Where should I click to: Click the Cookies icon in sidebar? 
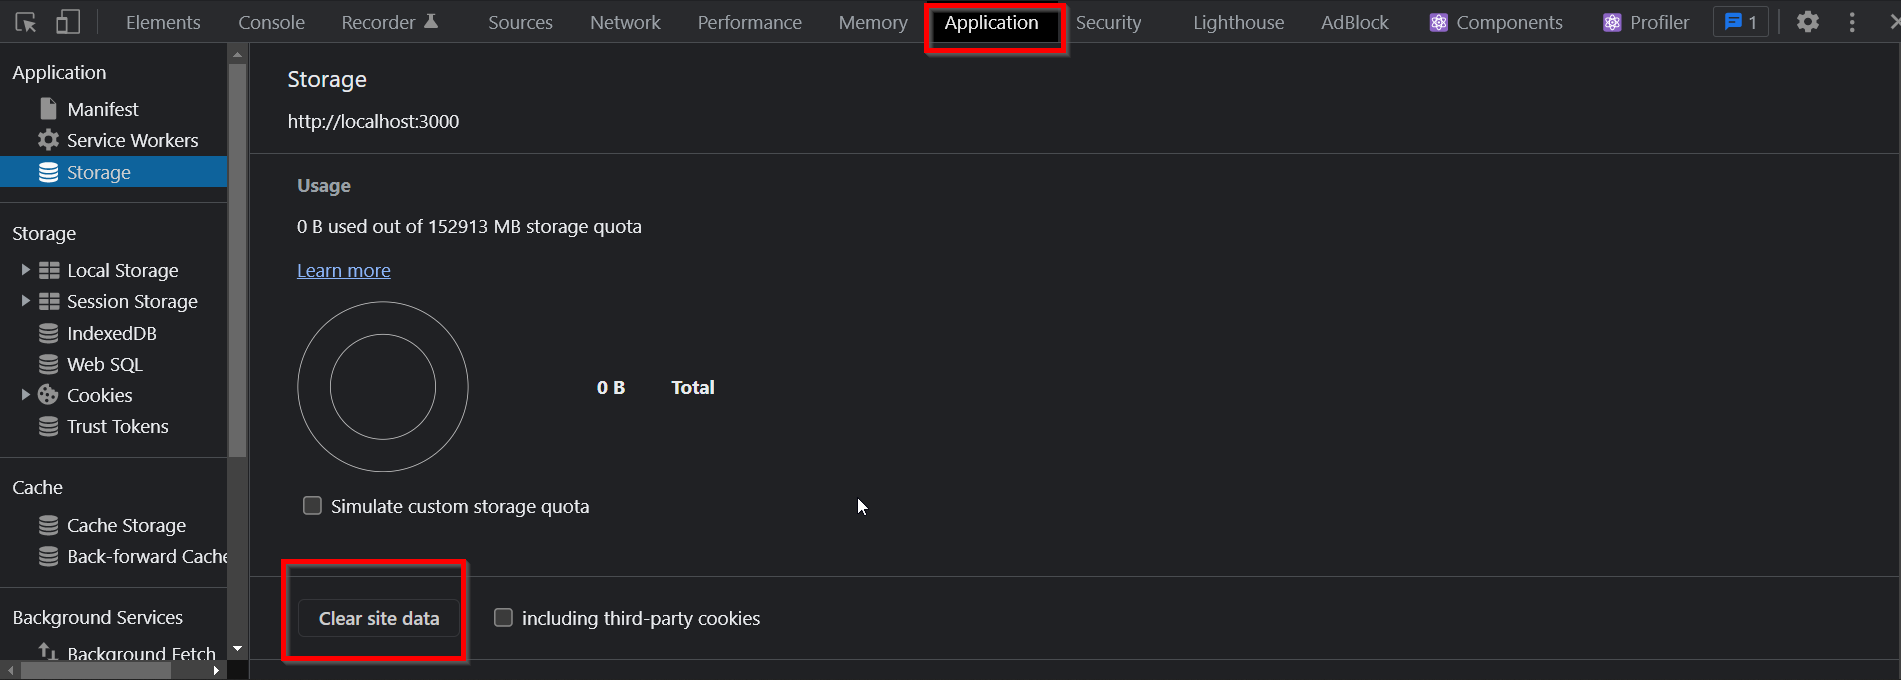click(48, 395)
